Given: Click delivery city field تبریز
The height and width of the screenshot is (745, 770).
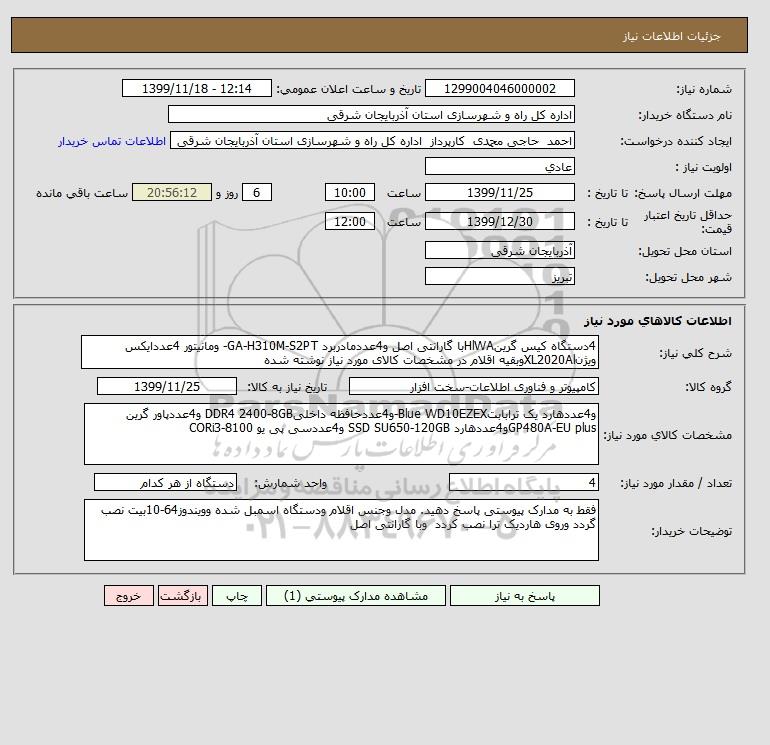Looking at the screenshot, I should [x=499, y=276].
